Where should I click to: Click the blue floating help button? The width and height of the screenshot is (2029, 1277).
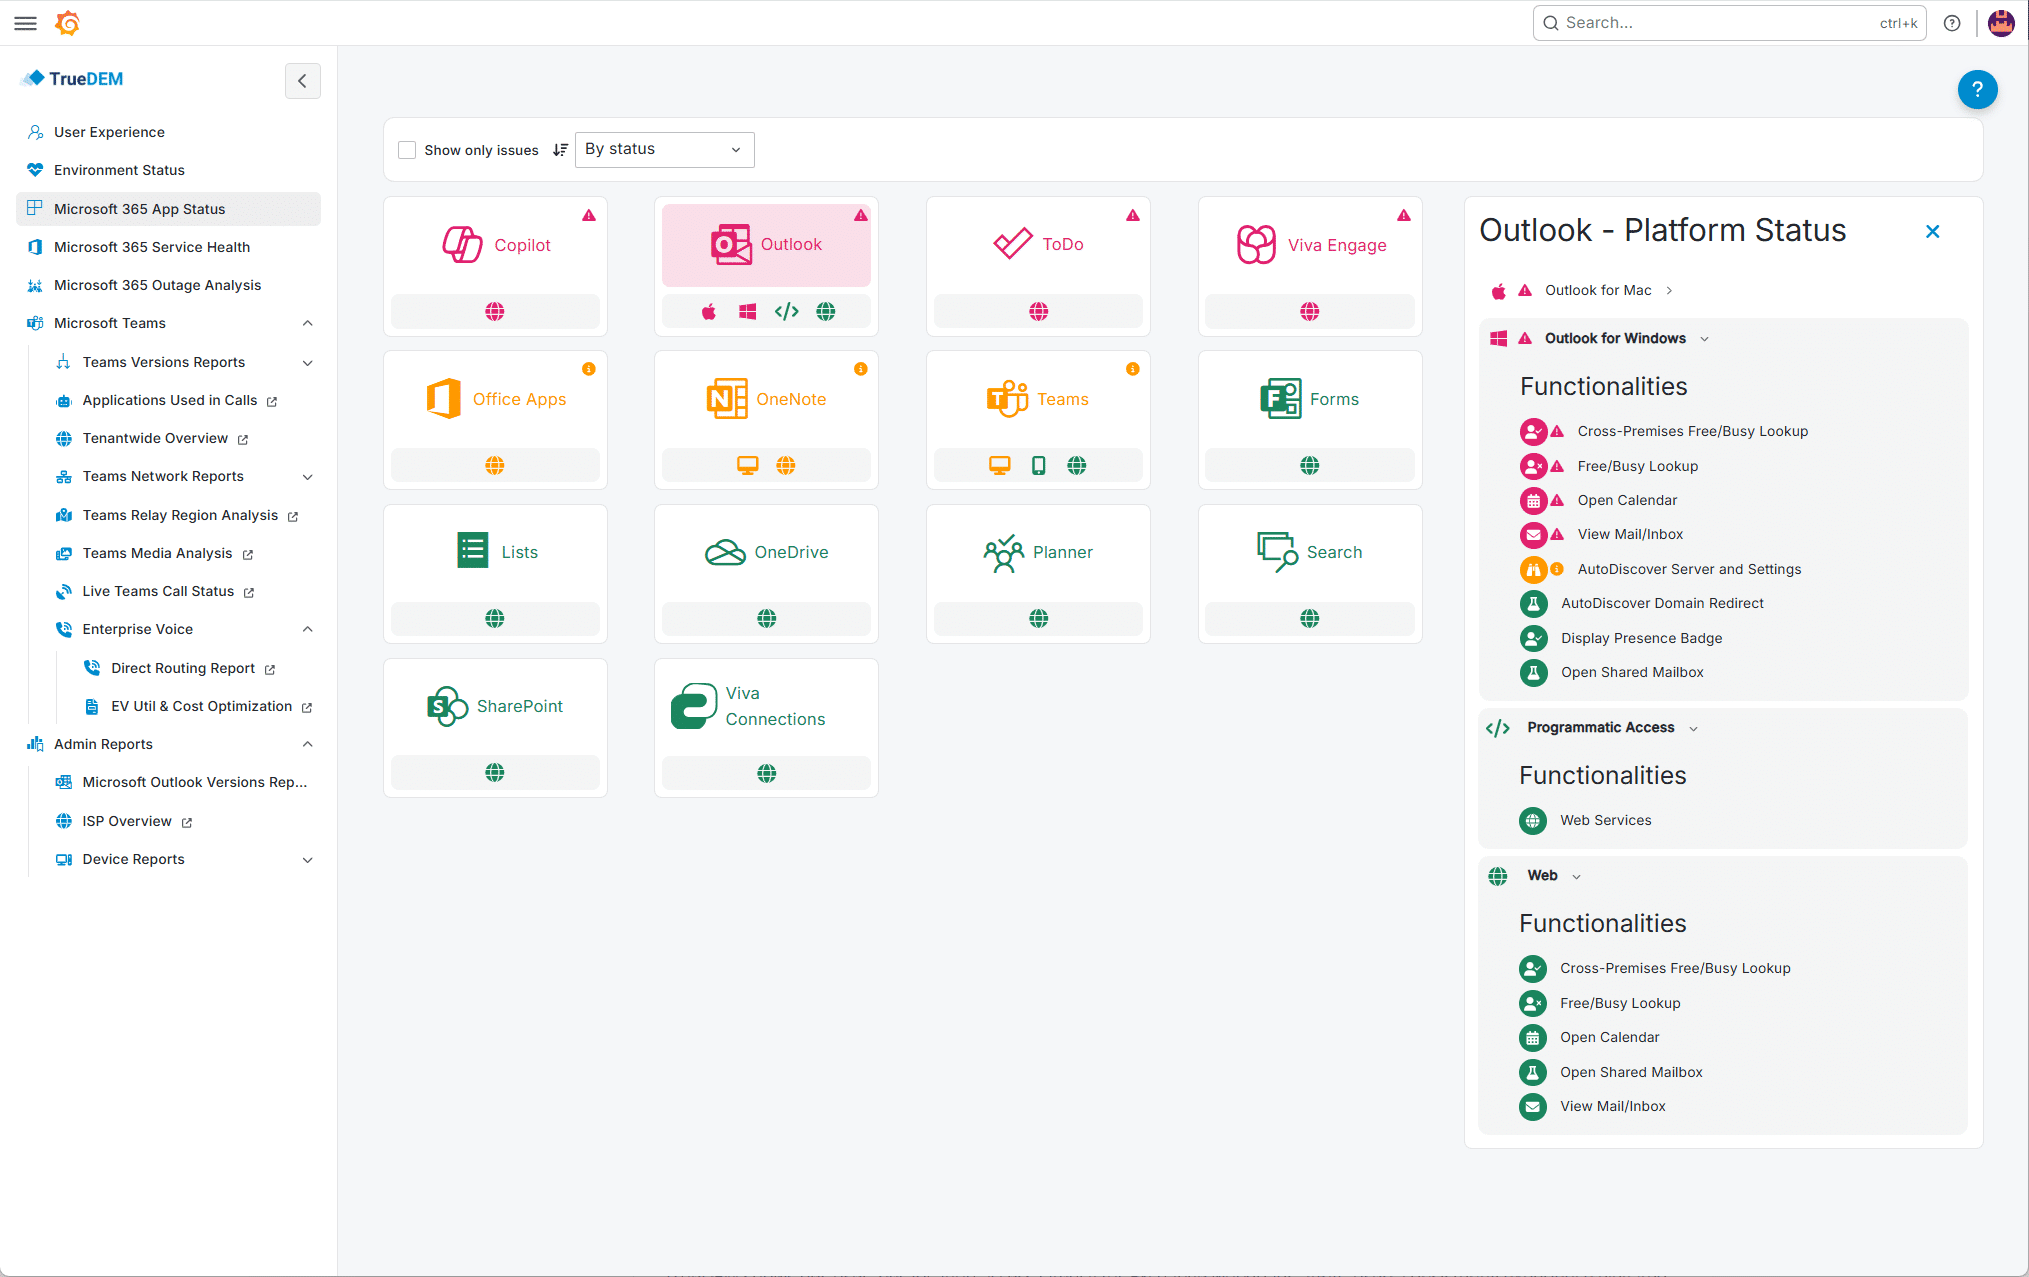1977,89
